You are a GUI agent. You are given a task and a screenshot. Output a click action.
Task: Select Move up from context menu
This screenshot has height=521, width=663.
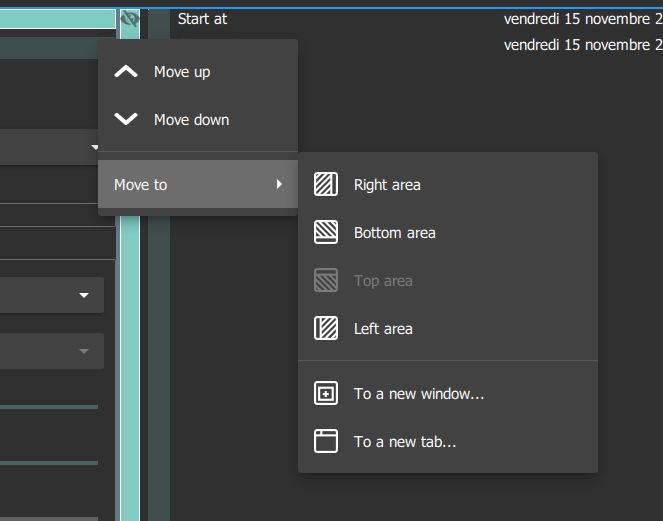182,72
